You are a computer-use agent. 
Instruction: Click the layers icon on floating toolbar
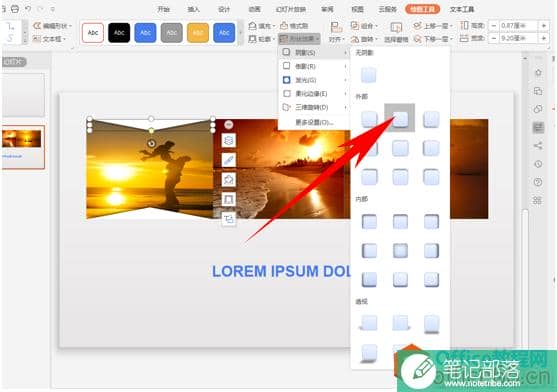coord(228,141)
